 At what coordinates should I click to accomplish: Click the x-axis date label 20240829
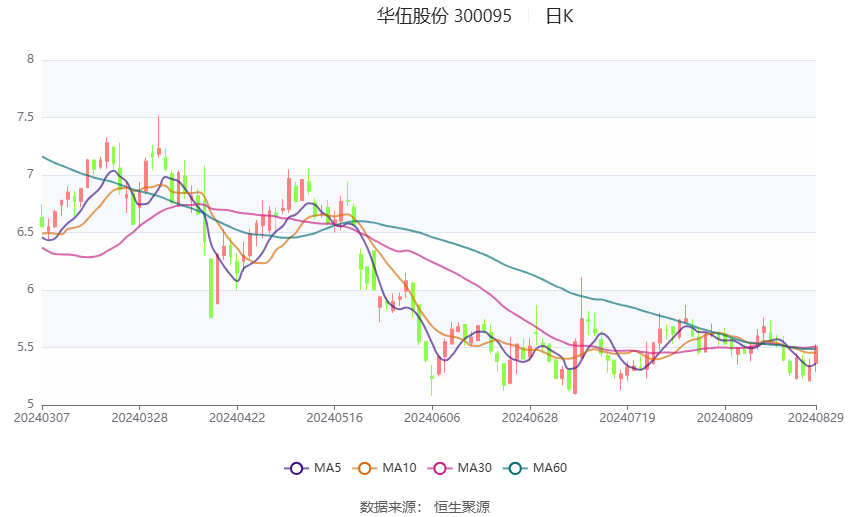(x=815, y=418)
